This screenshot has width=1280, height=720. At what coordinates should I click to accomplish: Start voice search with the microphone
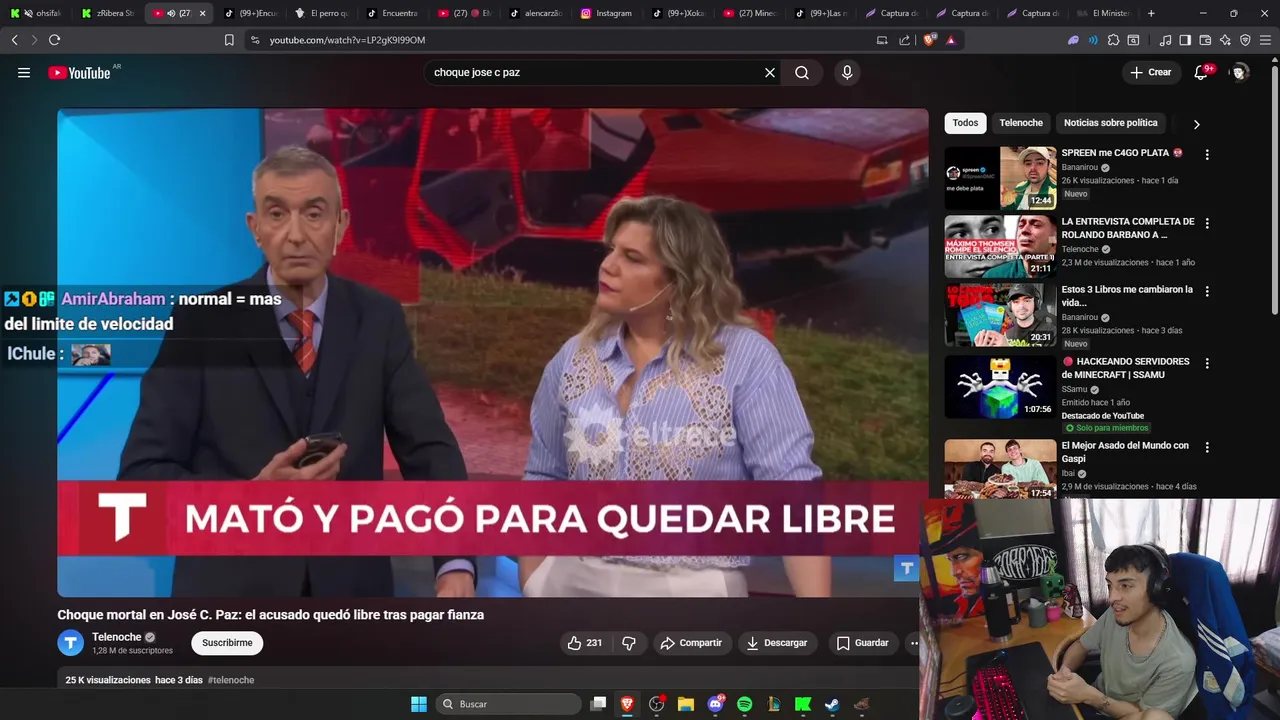[847, 72]
